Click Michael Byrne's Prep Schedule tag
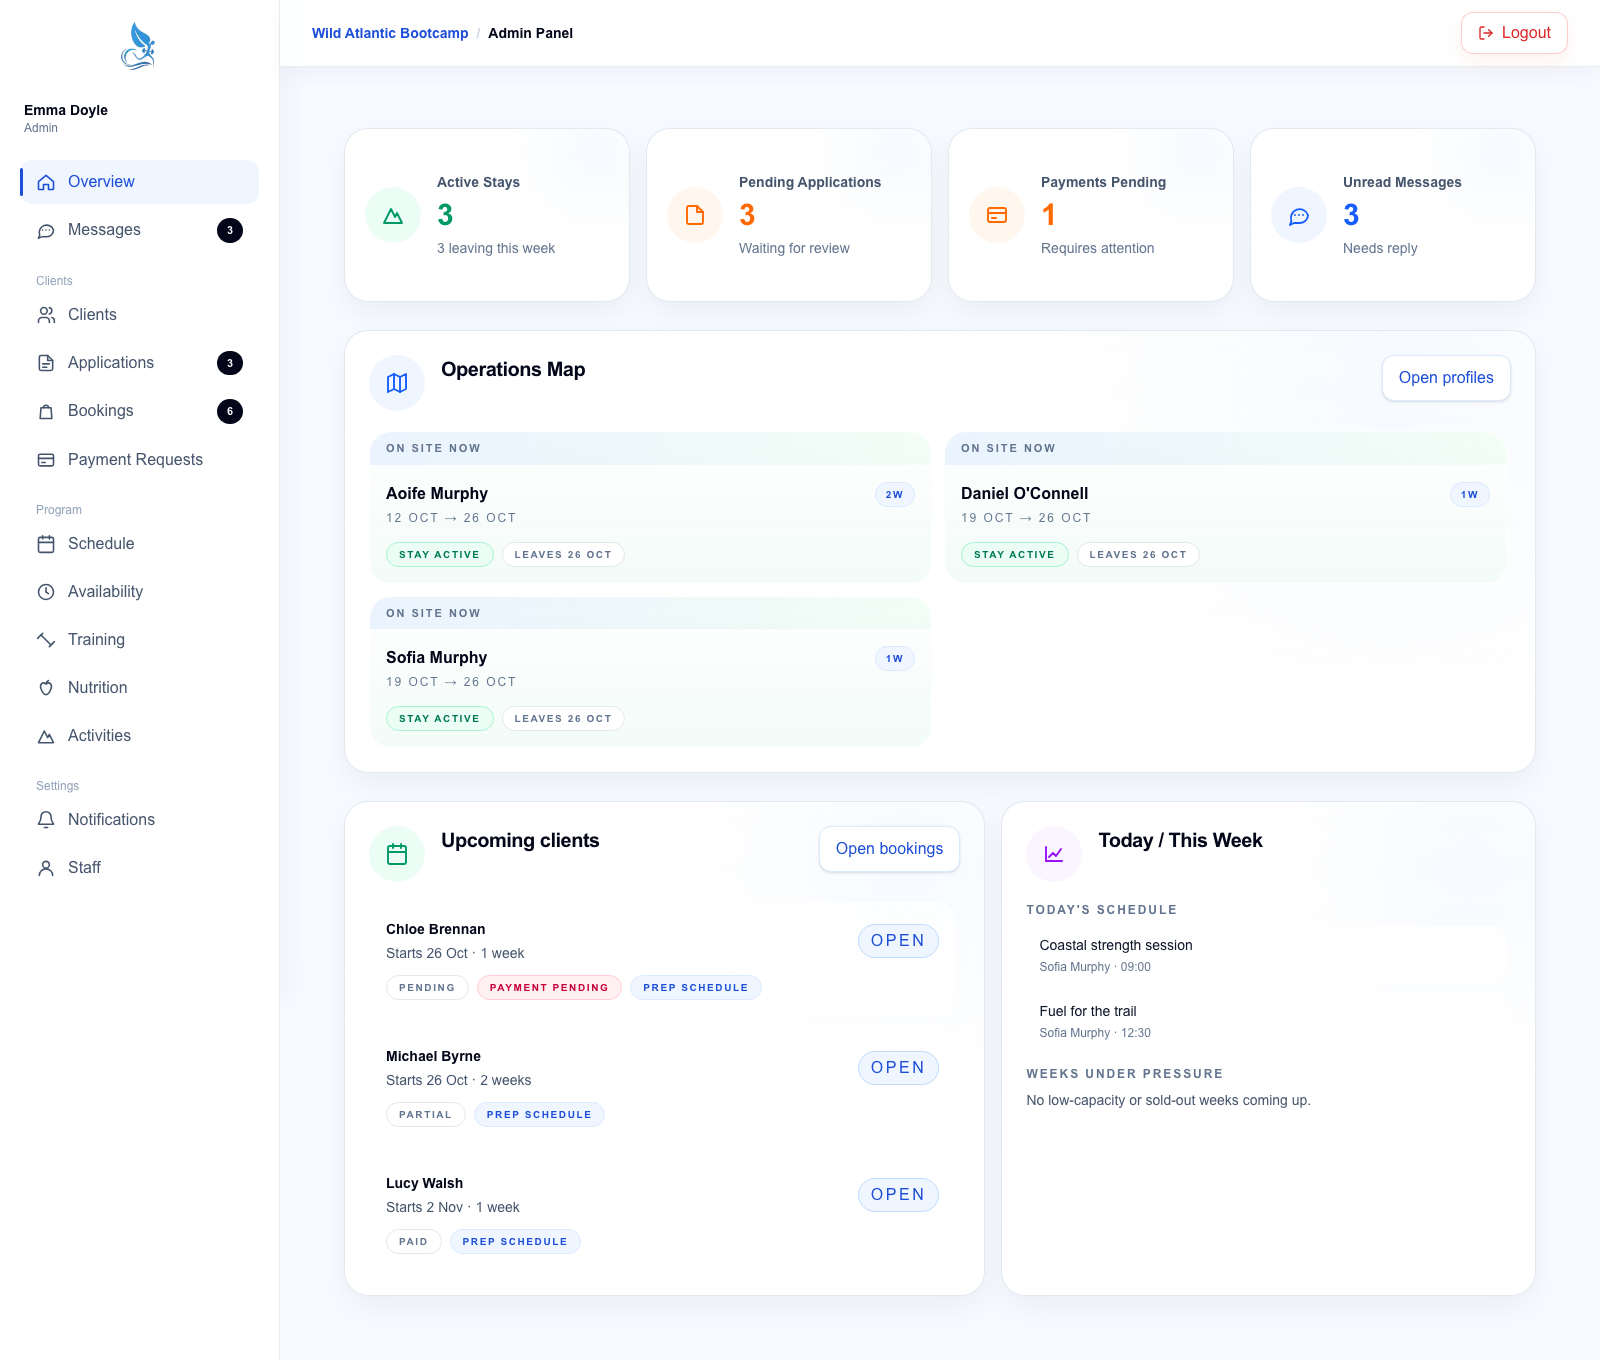 pos(539,1115)
